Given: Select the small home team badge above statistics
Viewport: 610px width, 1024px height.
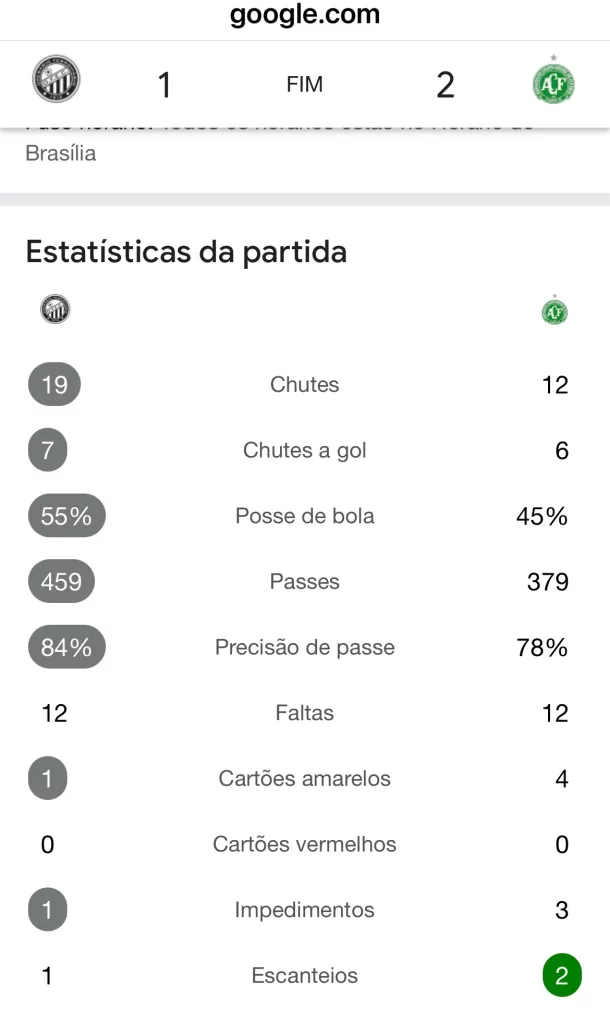Looking at the screenshot, I should [x=55, y=309].
